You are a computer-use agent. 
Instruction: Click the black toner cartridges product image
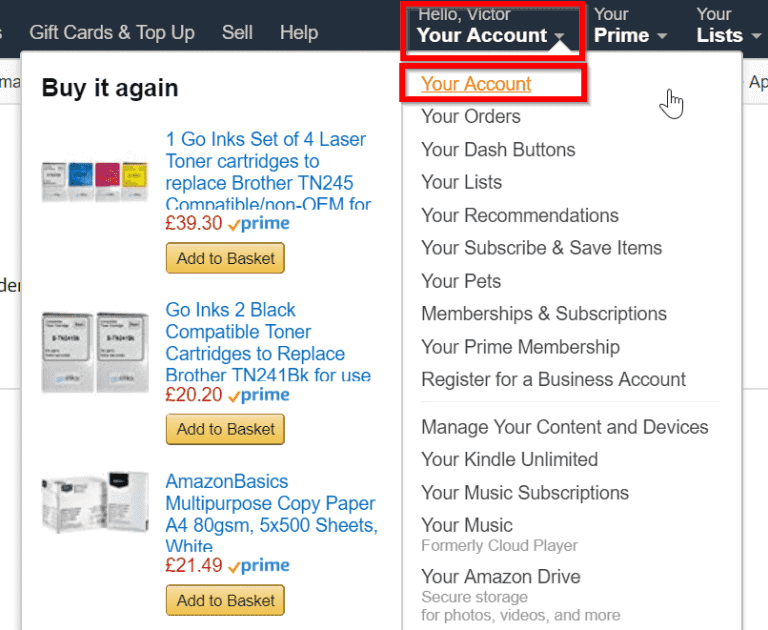[x=95, y=352]
